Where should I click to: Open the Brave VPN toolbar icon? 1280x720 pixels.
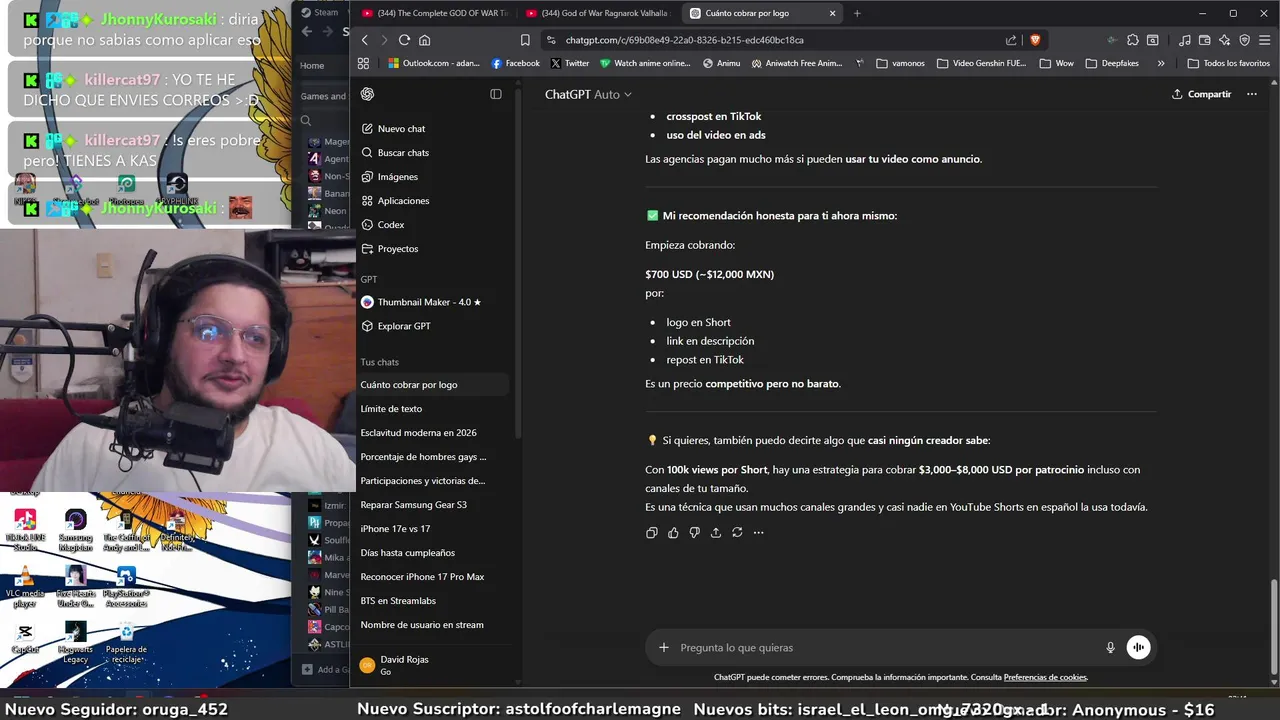coord(1245,40)
